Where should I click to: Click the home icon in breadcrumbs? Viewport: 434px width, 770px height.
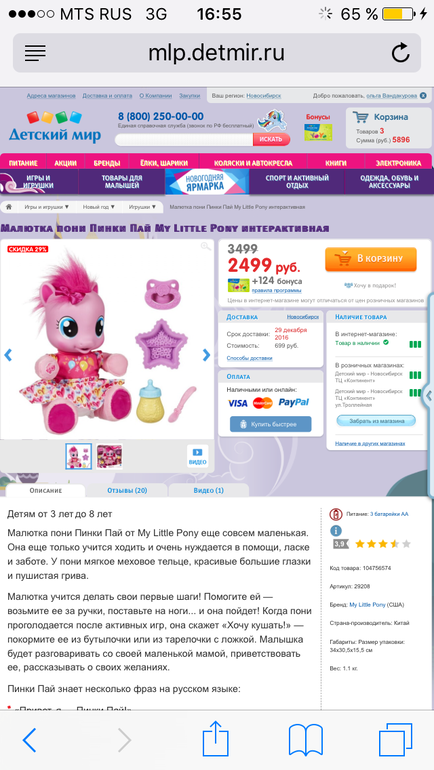coord(9,207)
